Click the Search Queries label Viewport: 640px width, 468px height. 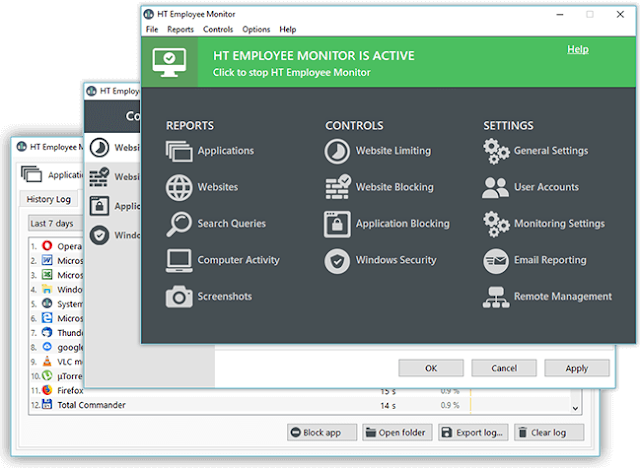(231, 224)
